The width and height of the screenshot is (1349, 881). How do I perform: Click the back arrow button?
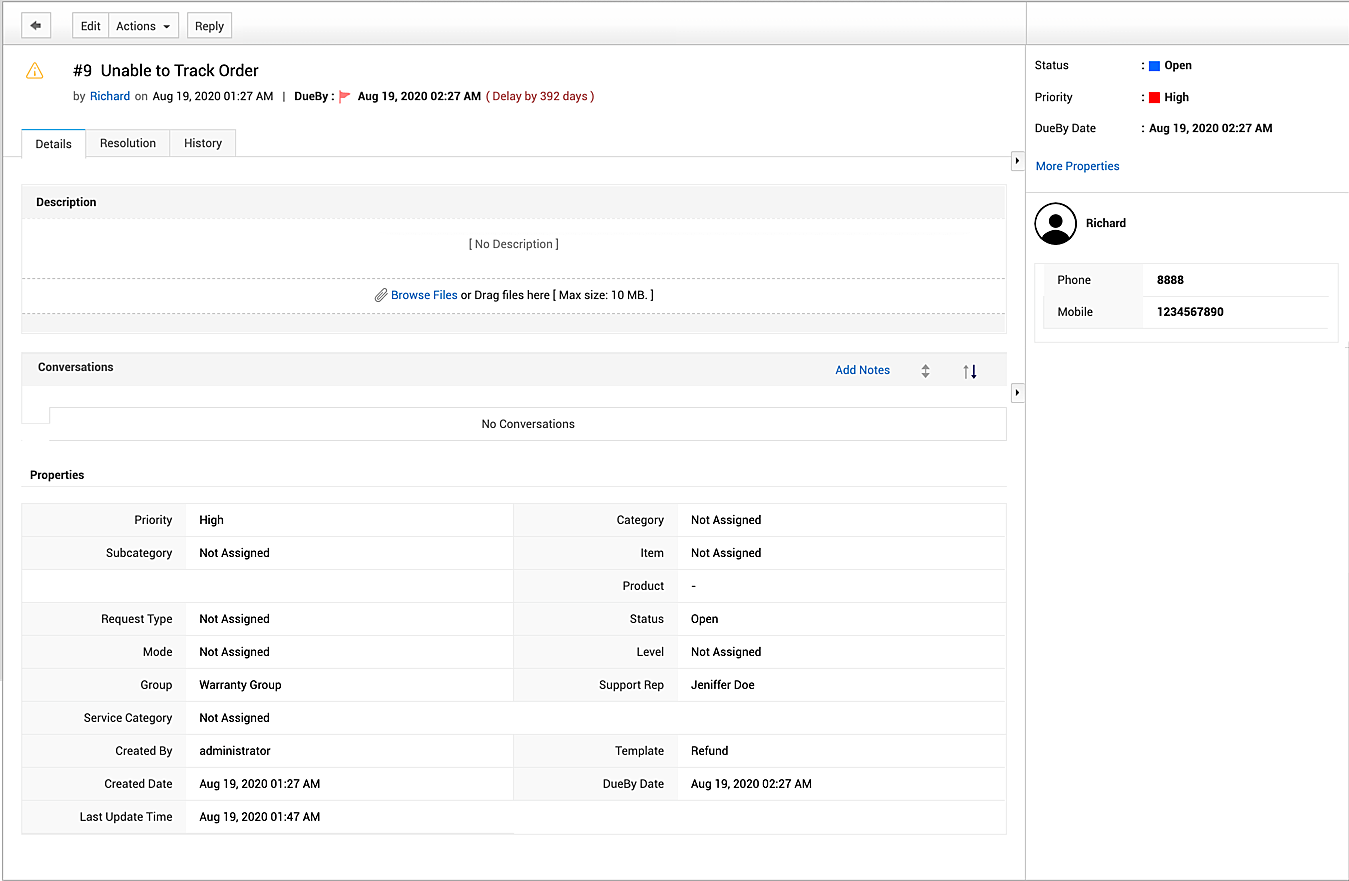[x=36, y=26]
